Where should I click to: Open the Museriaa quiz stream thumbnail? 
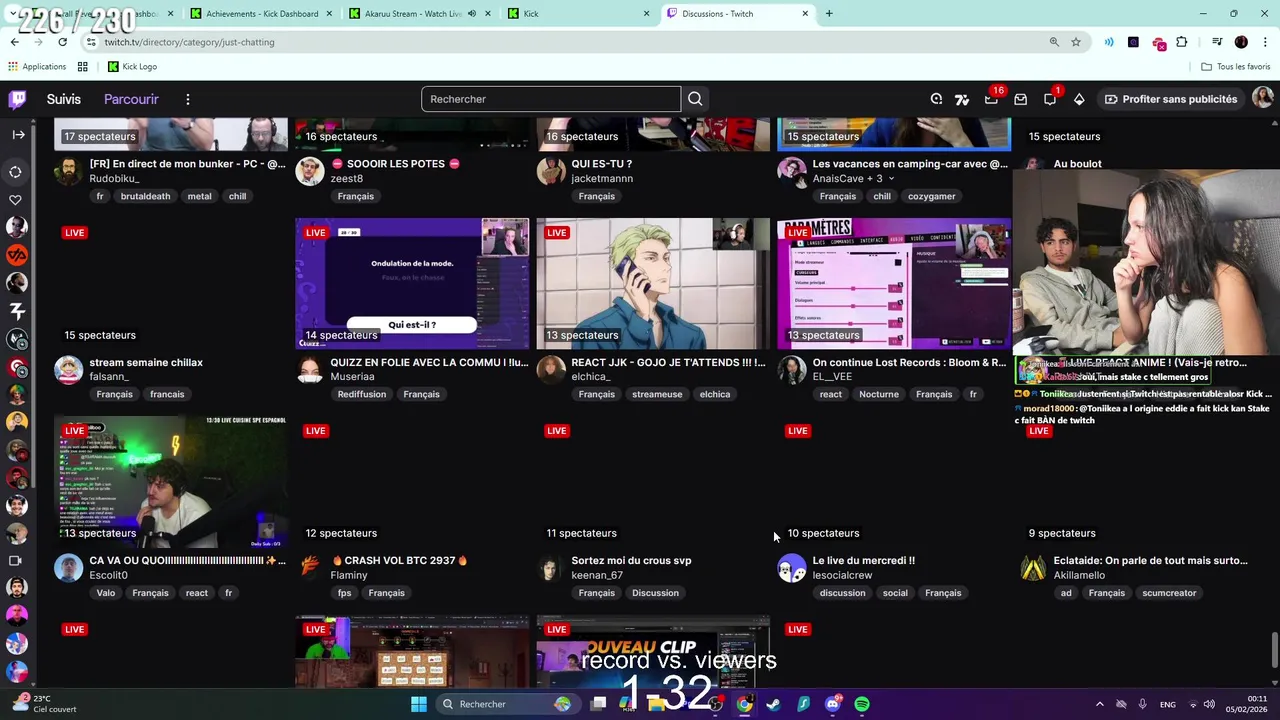coord(412,284)
